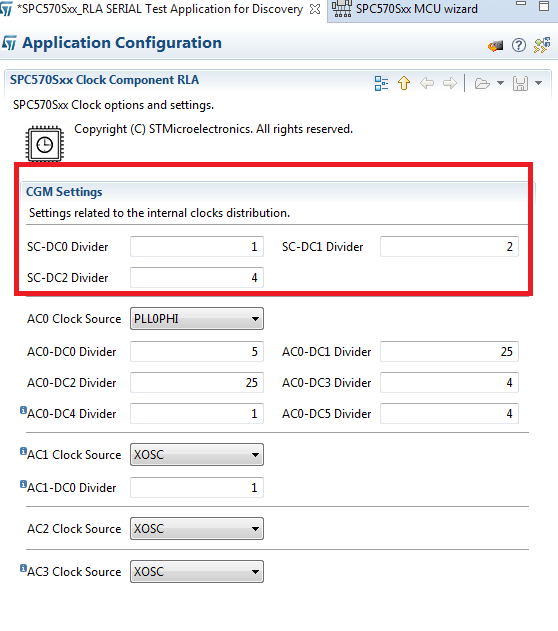Click the SPC570Sxx Clock Component RLA heading

[x=104, y=80]
